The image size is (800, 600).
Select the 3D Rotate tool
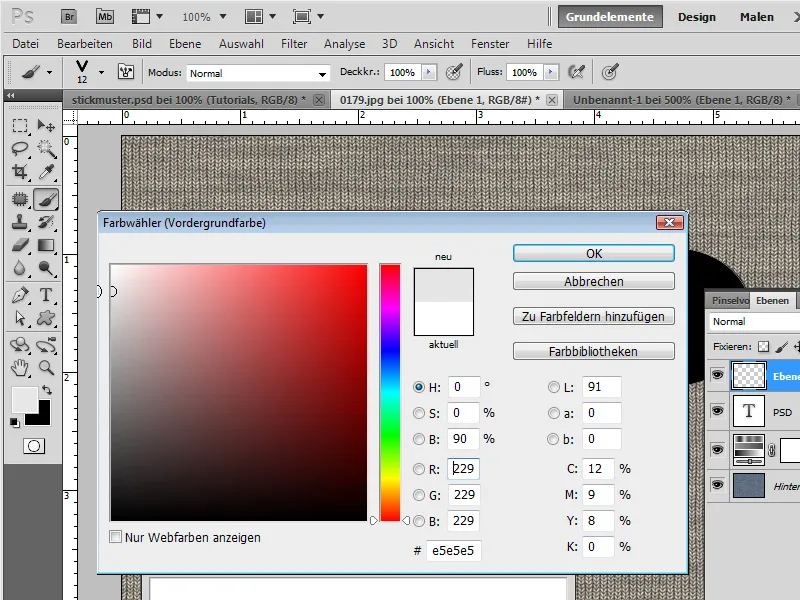coord(20,345)
